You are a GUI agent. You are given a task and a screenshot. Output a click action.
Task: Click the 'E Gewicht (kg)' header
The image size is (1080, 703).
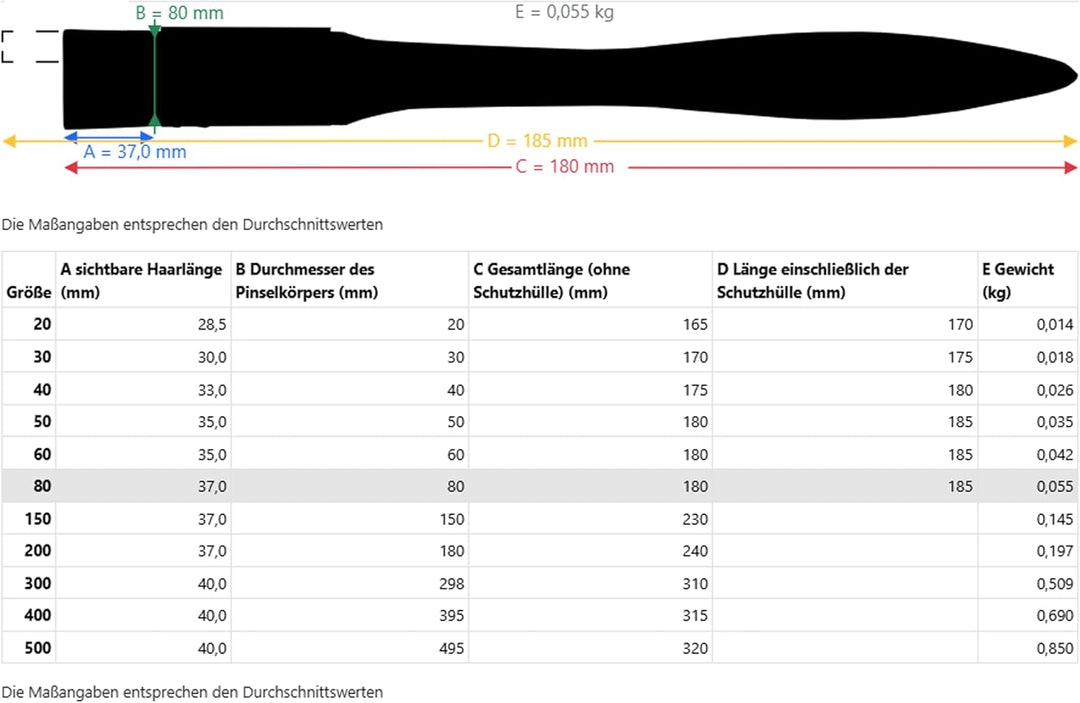click(1028, 280)
